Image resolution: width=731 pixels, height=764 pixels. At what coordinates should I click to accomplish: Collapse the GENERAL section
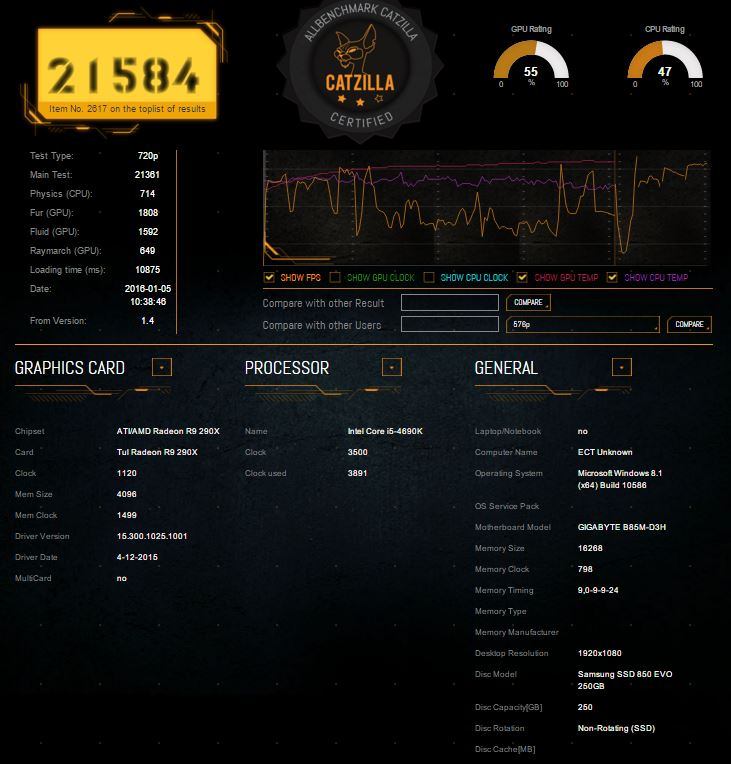[622, 367]
